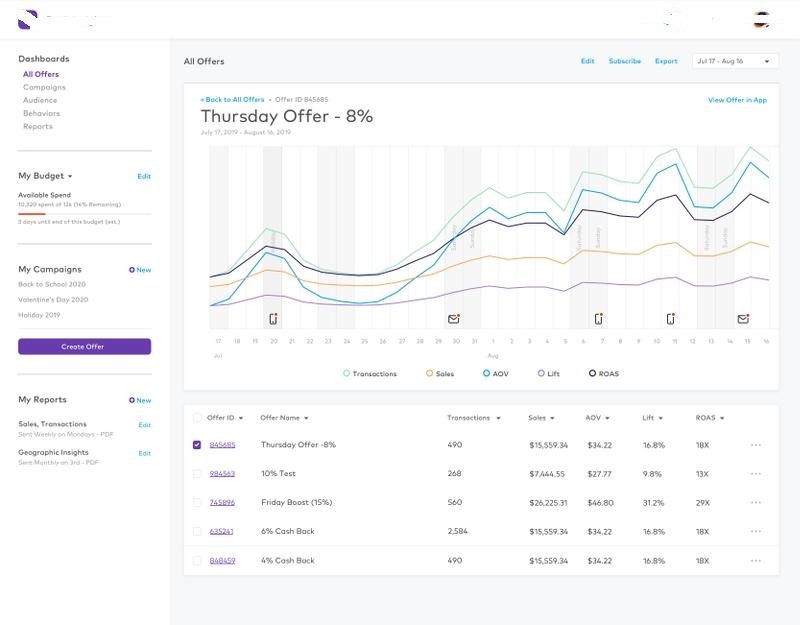The image size is (800, 625).
Task: Open the more options menu for Thursday Offer -8%
Action: [x=756, y=445]
